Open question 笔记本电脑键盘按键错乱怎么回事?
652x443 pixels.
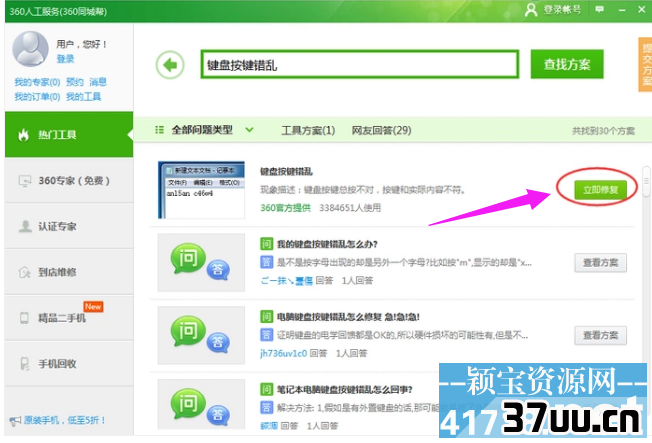click(345, 390)
